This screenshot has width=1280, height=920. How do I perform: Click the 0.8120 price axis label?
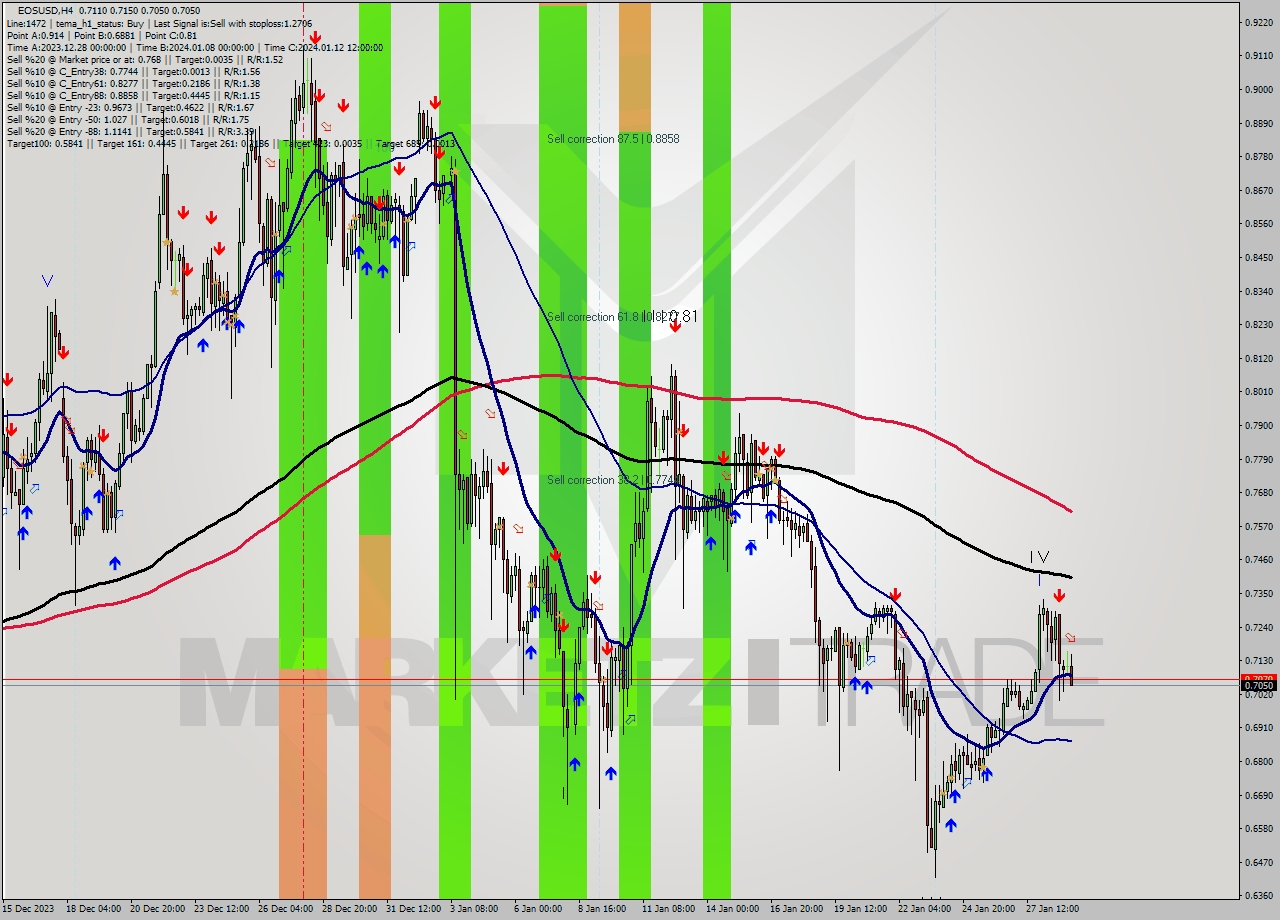(1257, 358)
